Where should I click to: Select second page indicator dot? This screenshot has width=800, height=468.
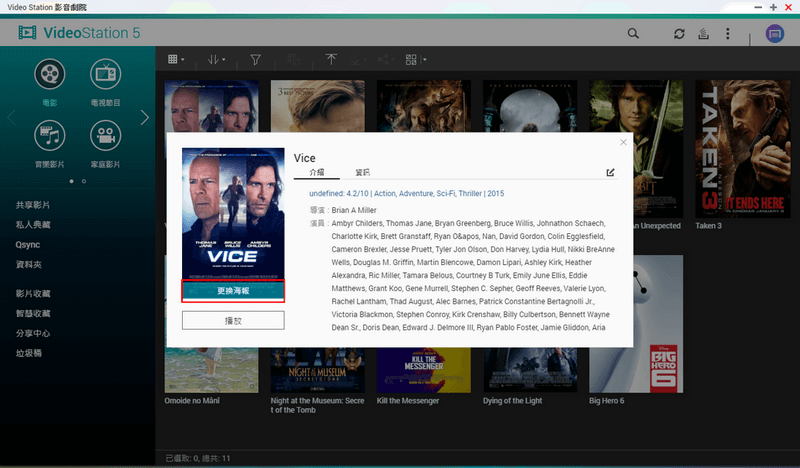tap(84, 181)
